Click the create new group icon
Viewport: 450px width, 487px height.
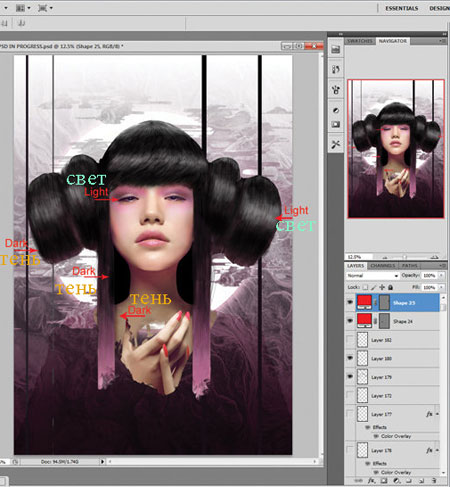[409, 481]
